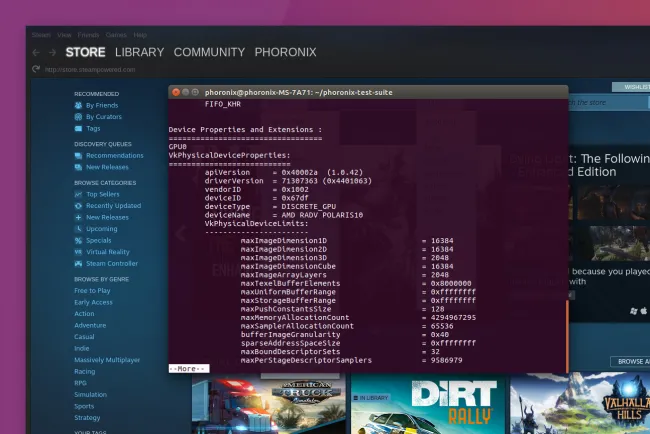The height and width of the screenshot is (434, 650).
Task: Browse the Specials category
Action: tap(99, 240)
